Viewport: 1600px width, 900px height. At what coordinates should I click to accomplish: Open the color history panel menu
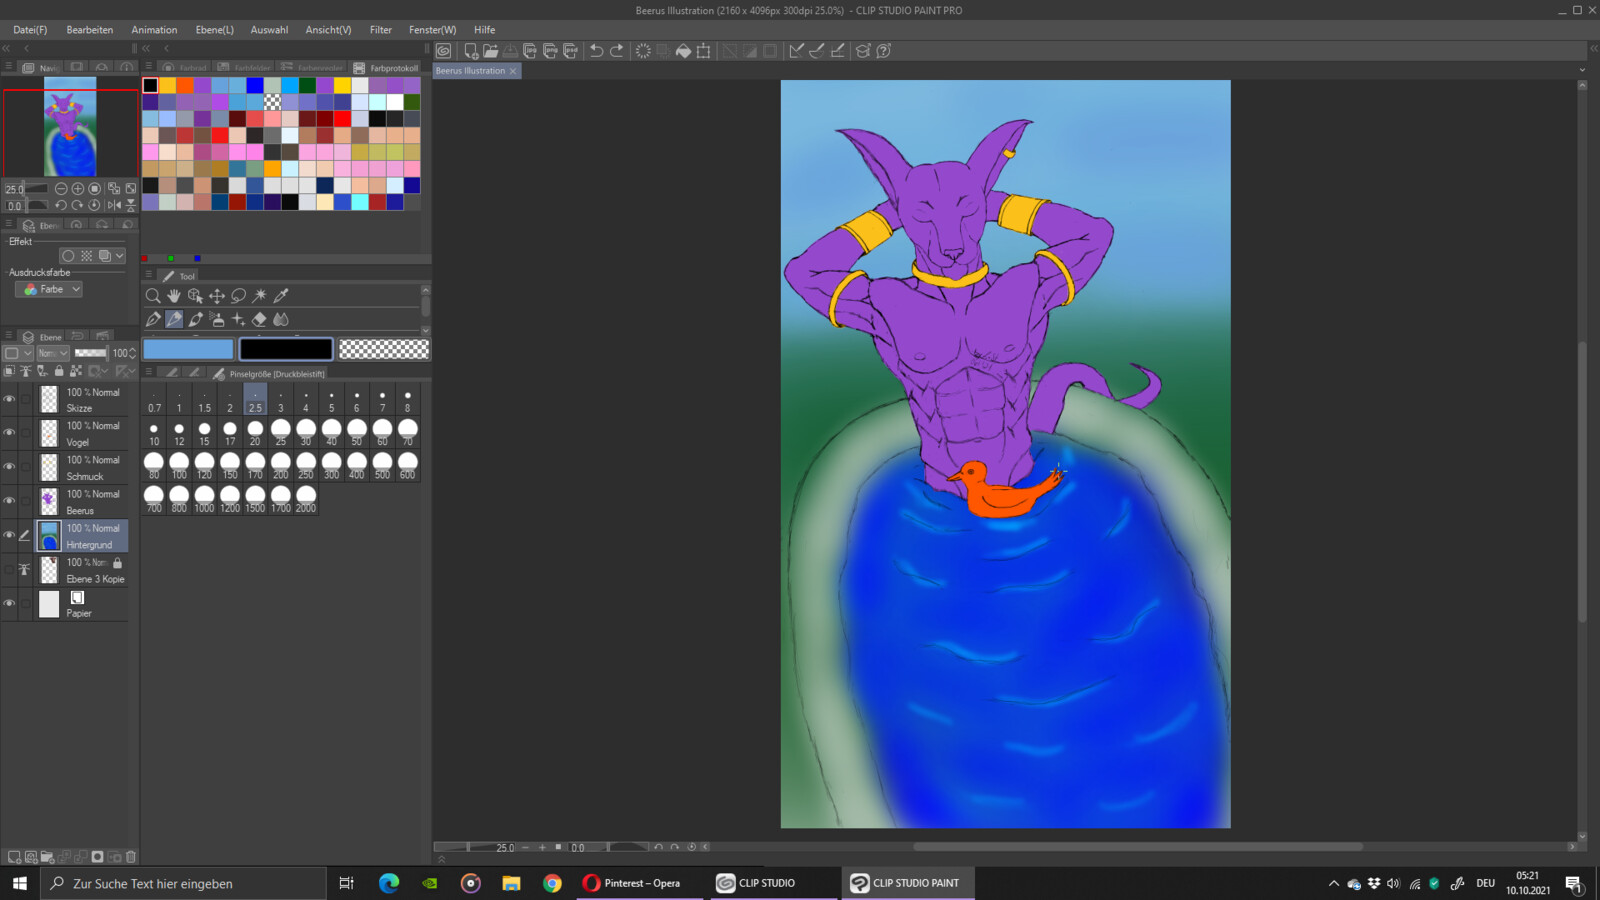148,68
